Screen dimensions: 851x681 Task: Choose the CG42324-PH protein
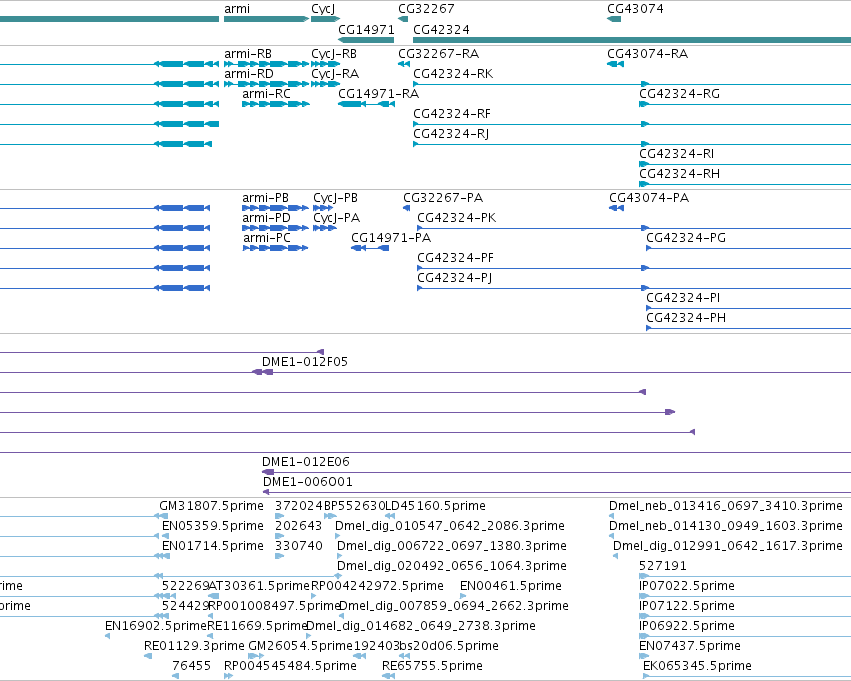coord(748,328)
